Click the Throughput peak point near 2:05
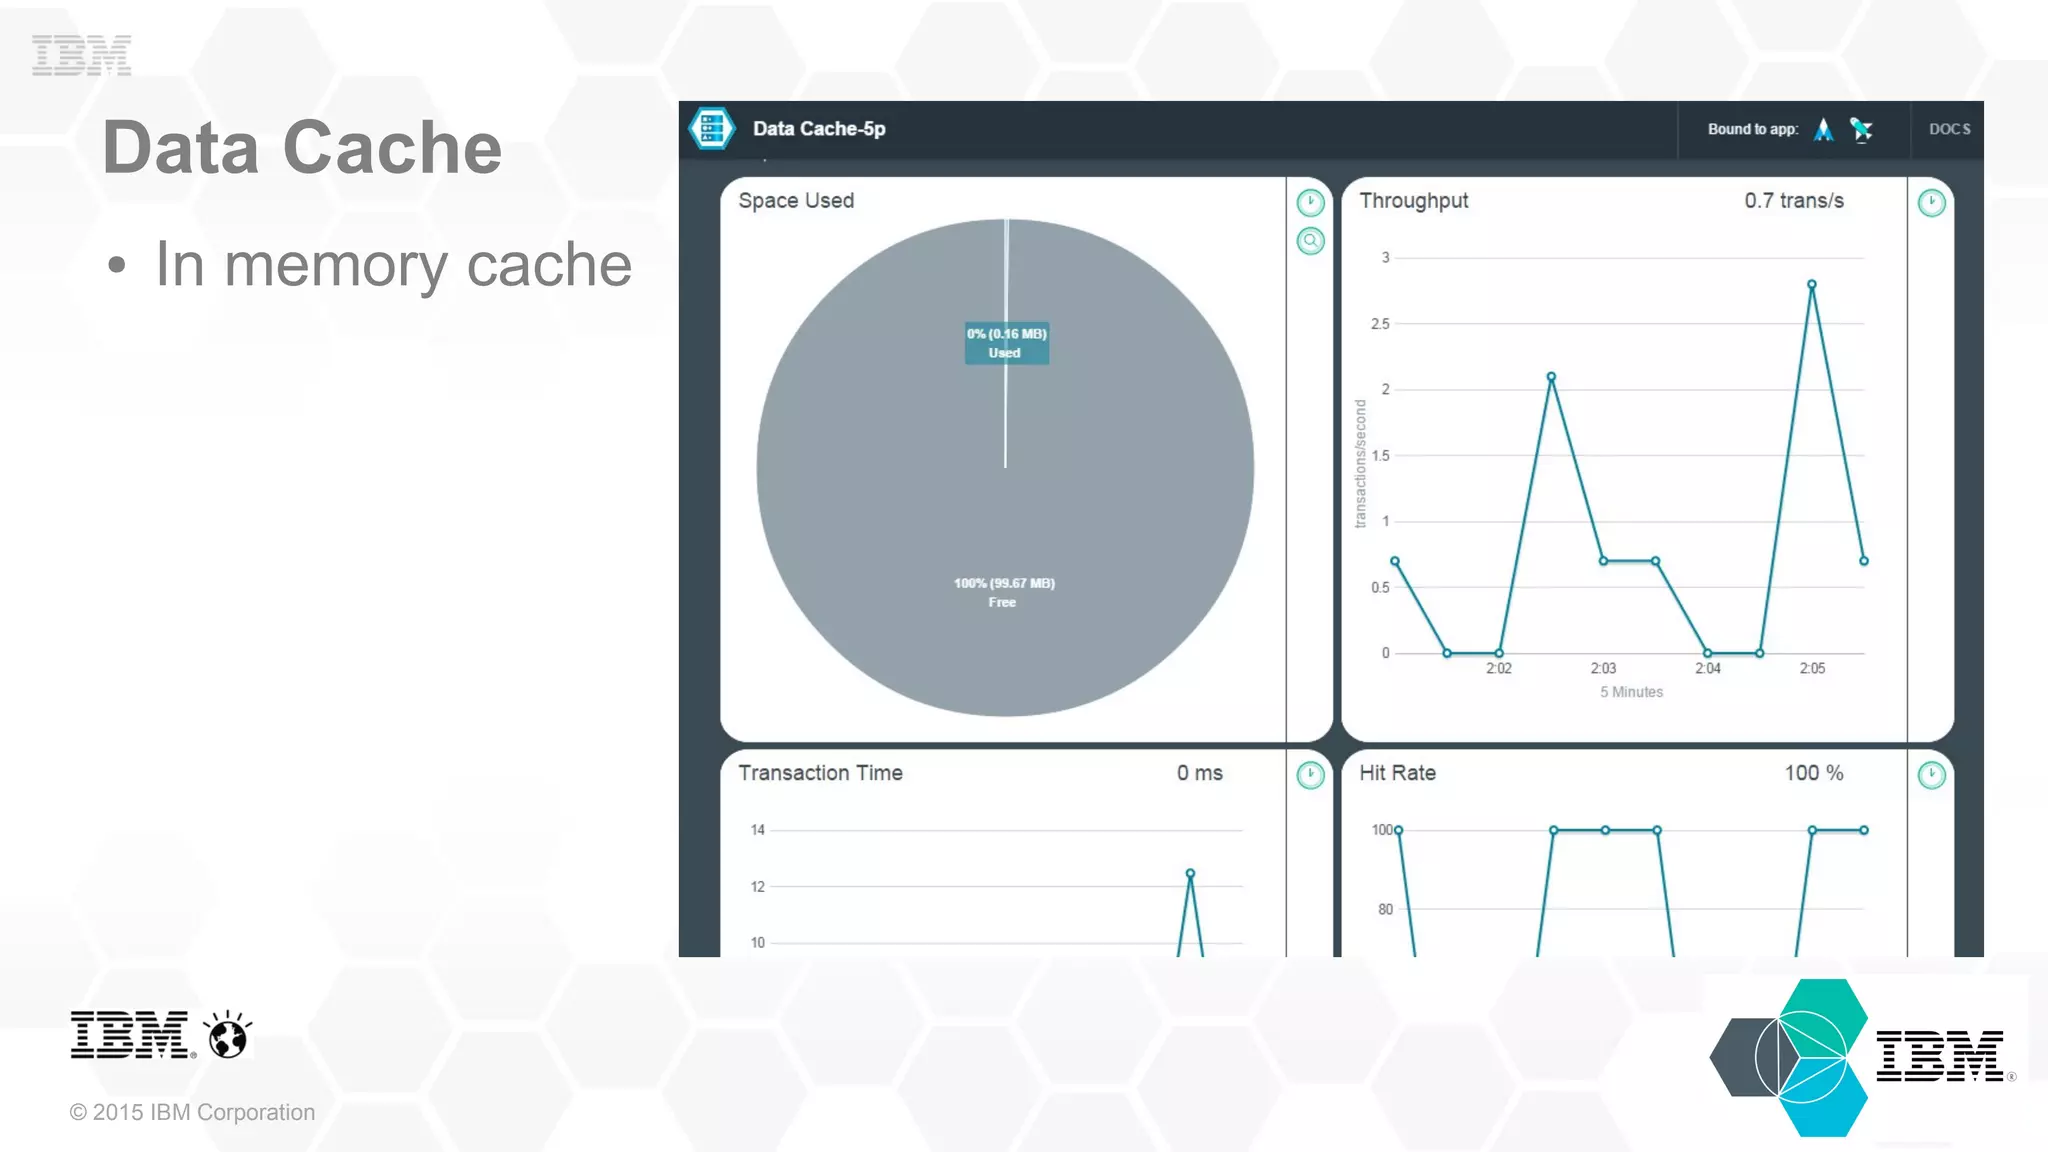Image resolution: width=2048 pixels, height=1152 pixels. click(x=1811, y=285)
